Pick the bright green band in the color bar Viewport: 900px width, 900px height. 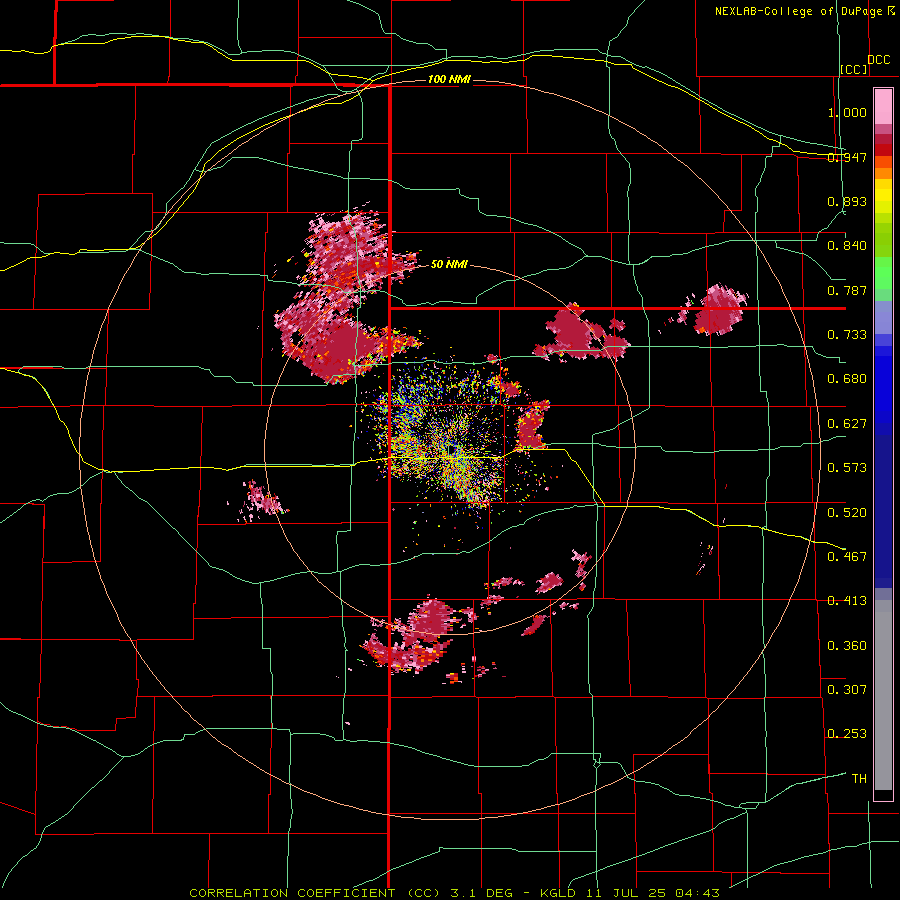point(883,273)
